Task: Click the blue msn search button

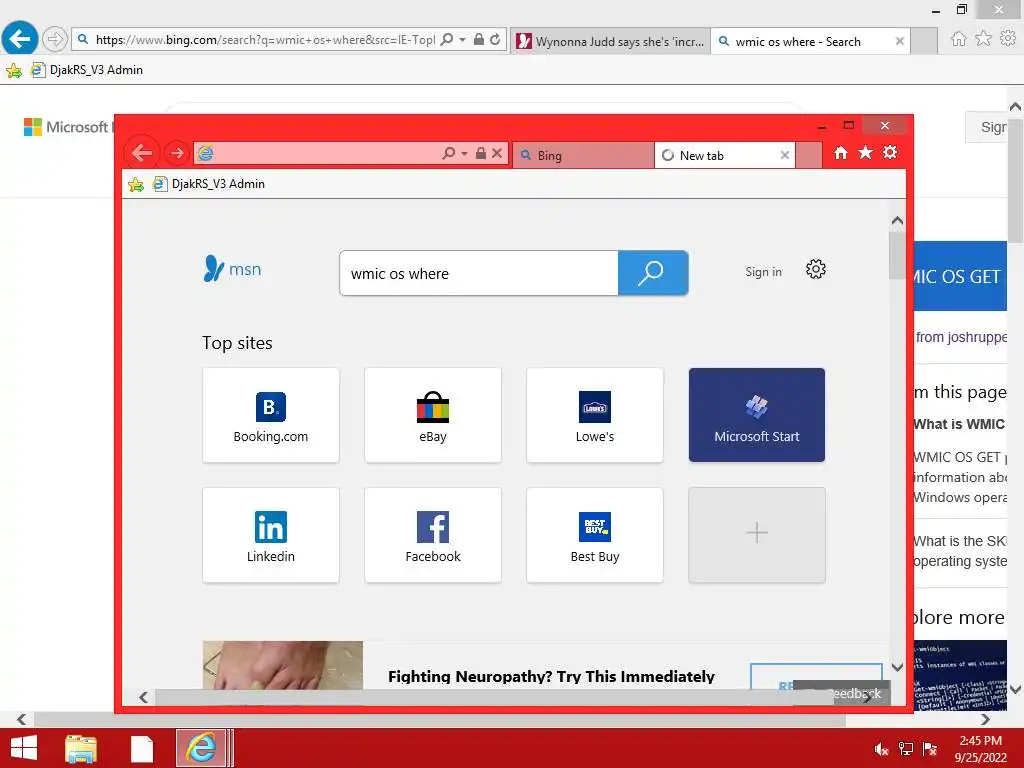Action: coord(652,273)
